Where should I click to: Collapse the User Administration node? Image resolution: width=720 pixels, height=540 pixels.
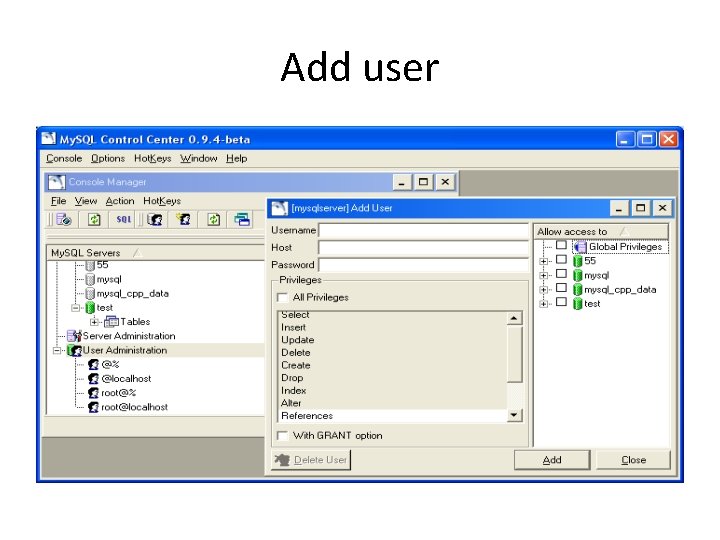tap(56, 350)
